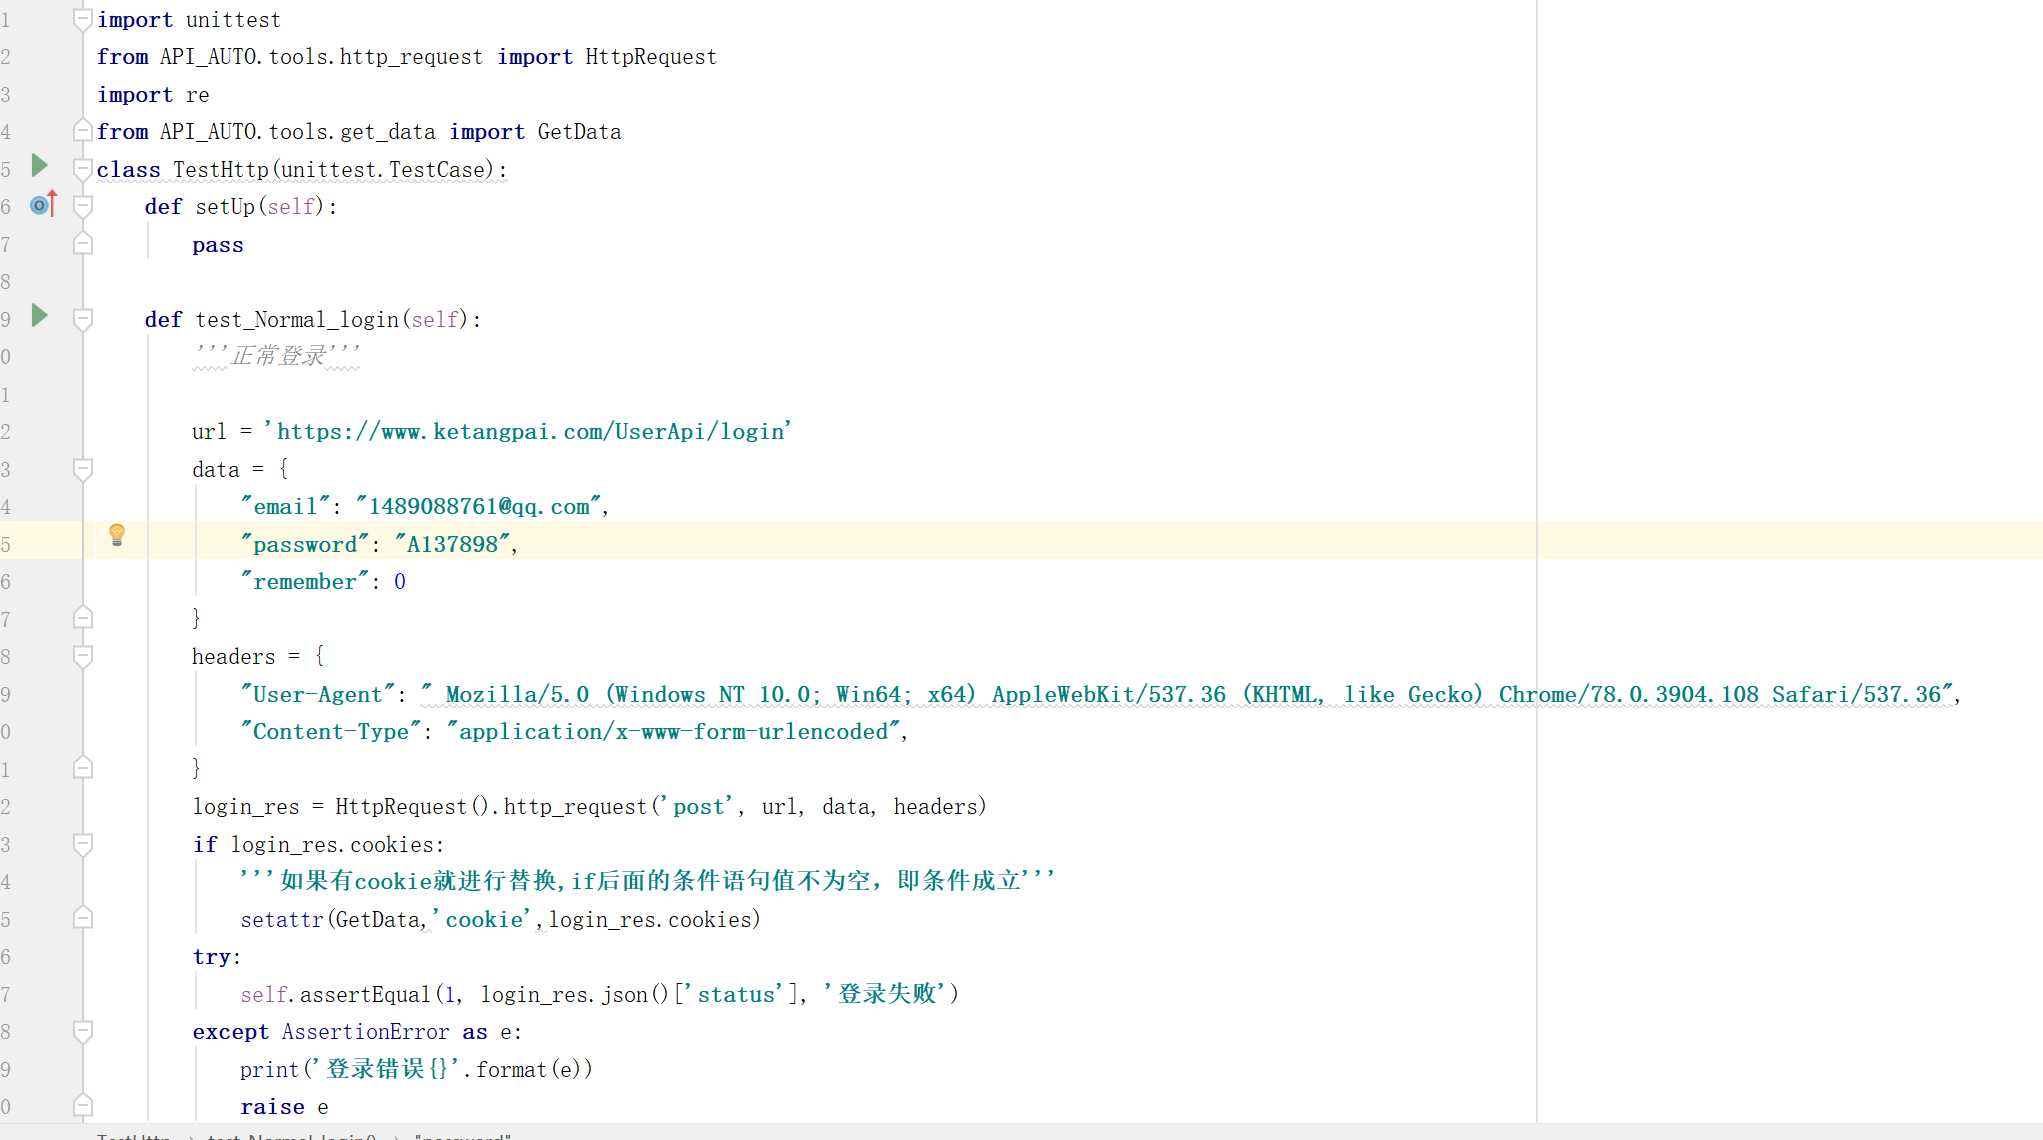Click the 'pass' statement in setUp

coord(218,244)
